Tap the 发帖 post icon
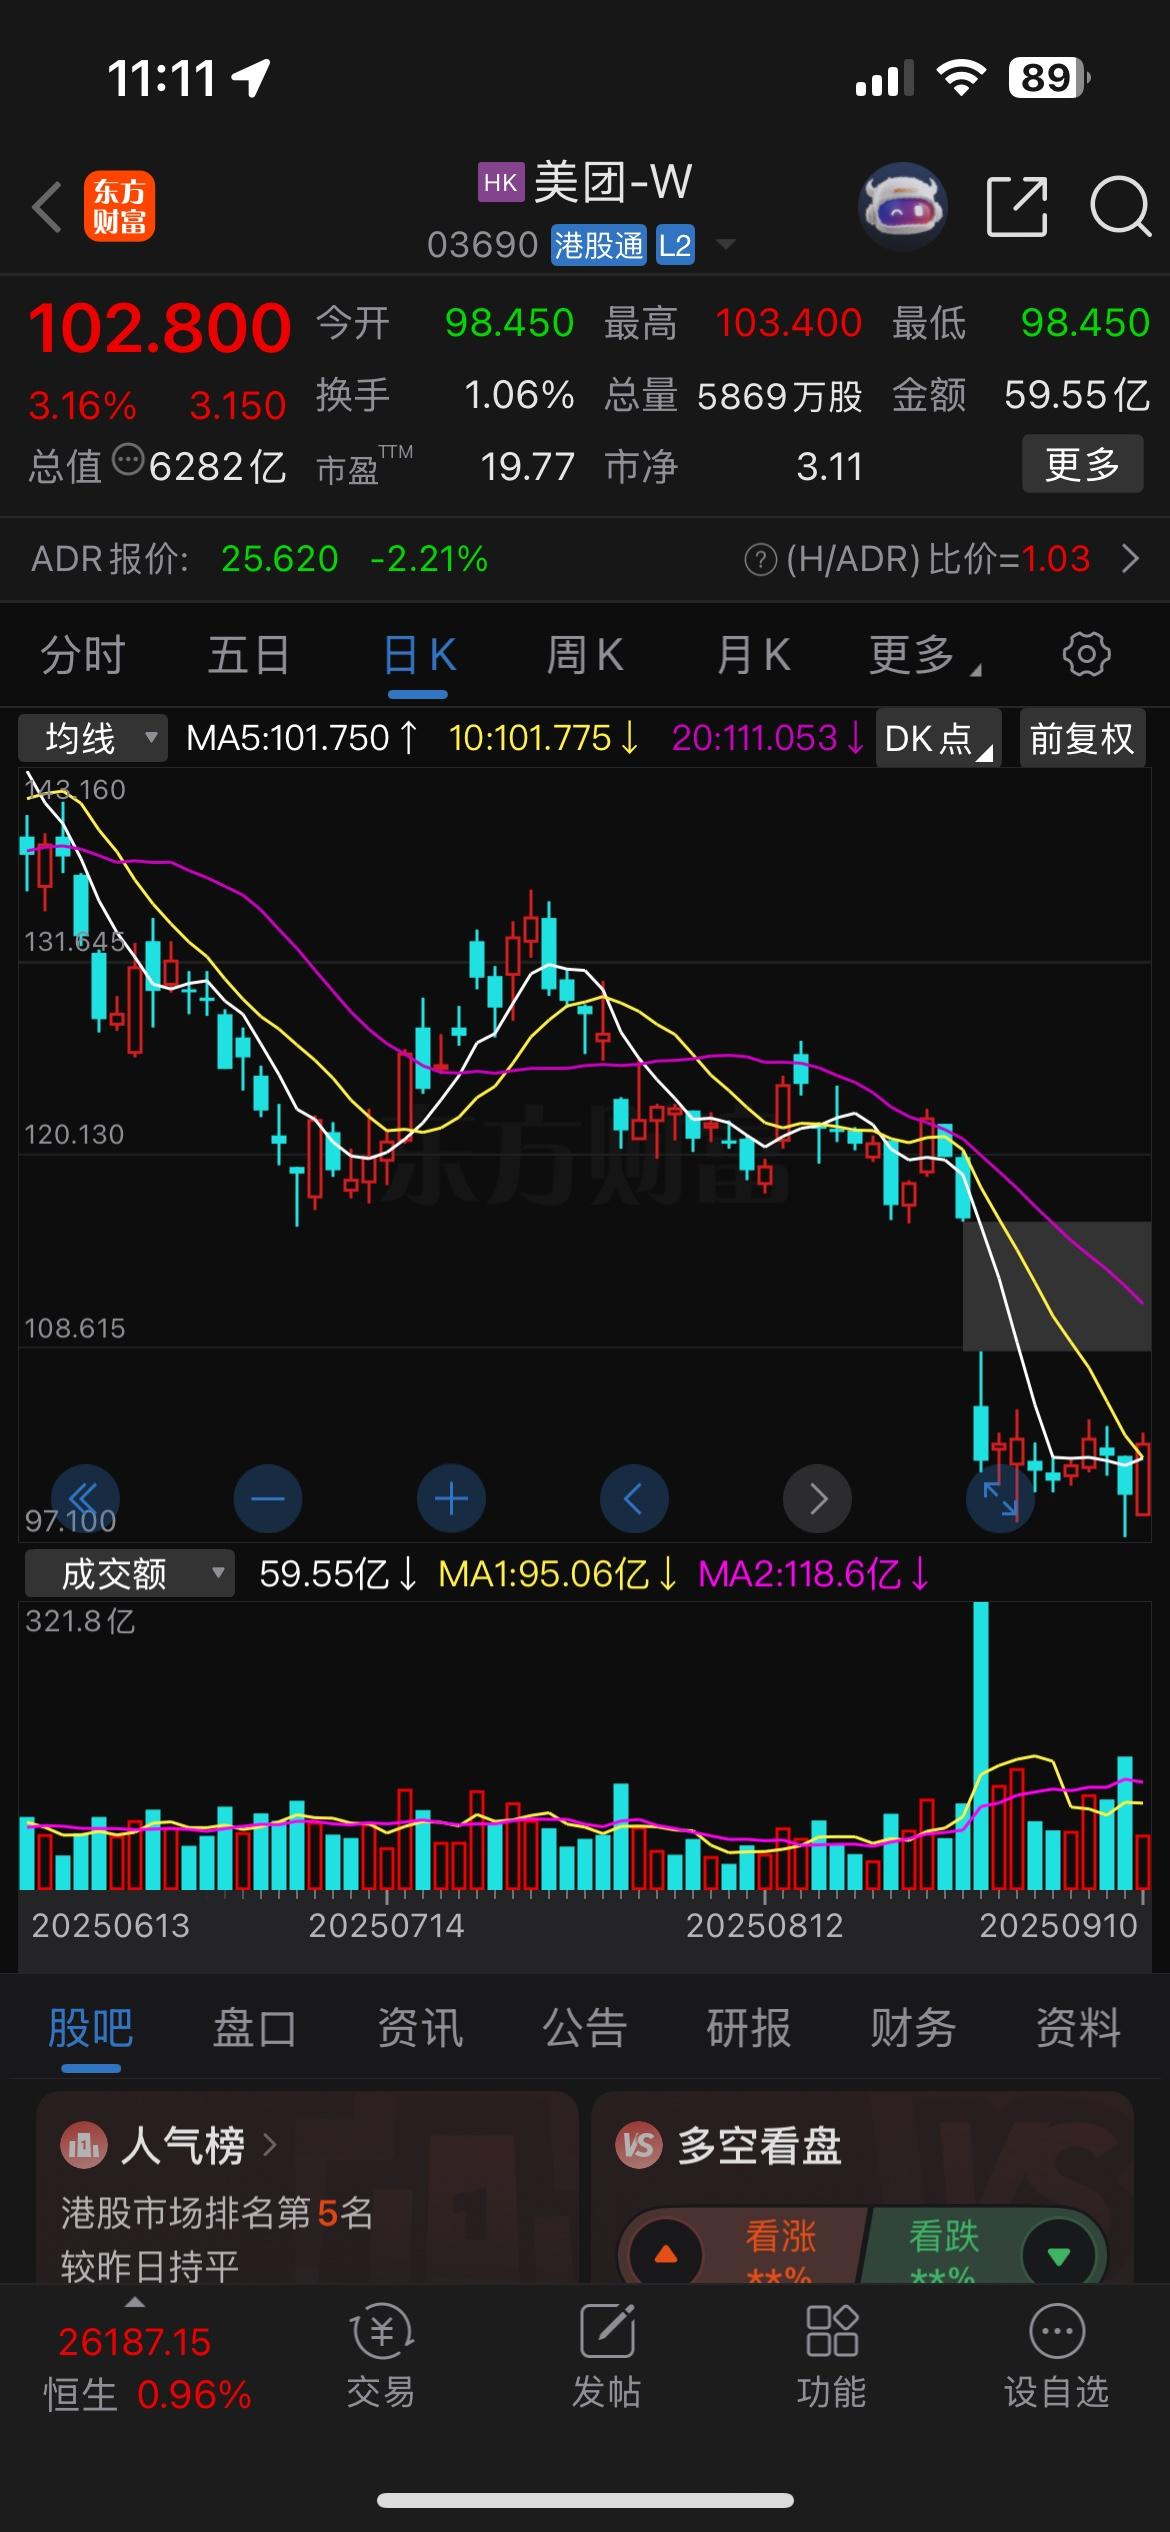 [607, 2330]
